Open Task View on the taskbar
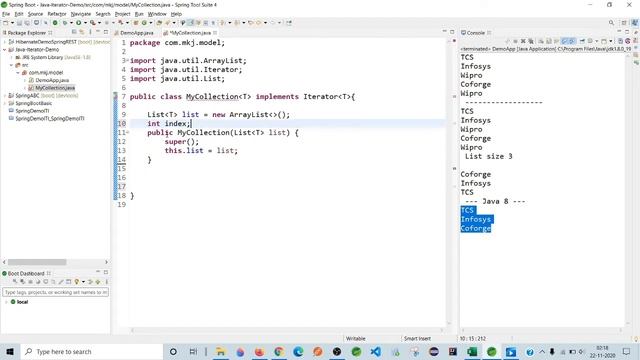640x360 pixels. point(193,351)
